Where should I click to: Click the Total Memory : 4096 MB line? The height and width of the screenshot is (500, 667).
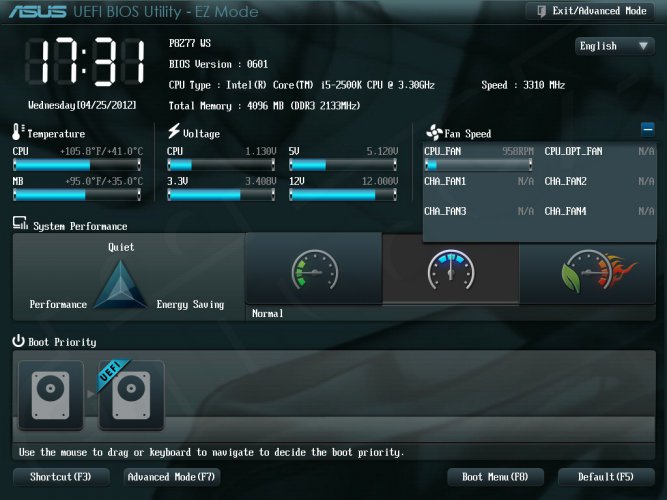(x=264, y=106)
